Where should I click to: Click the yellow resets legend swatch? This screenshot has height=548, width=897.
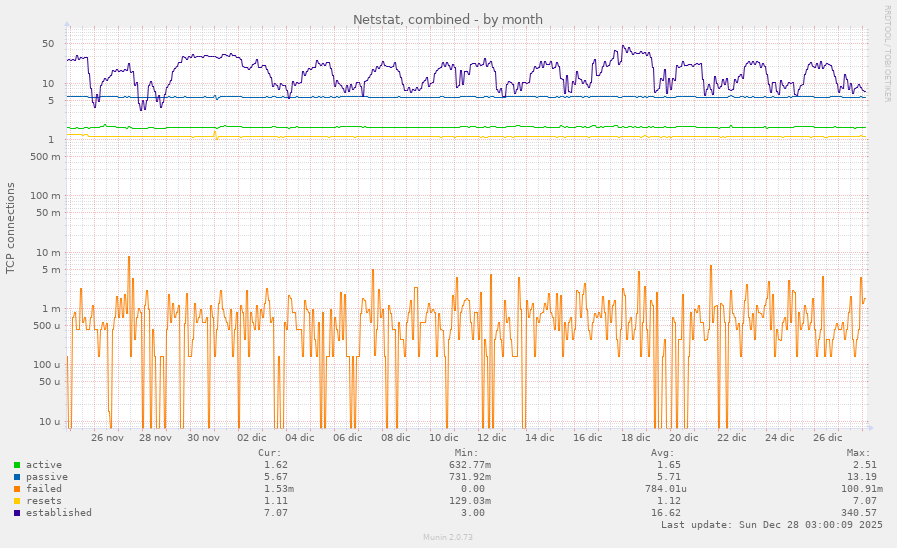[17, 501]
